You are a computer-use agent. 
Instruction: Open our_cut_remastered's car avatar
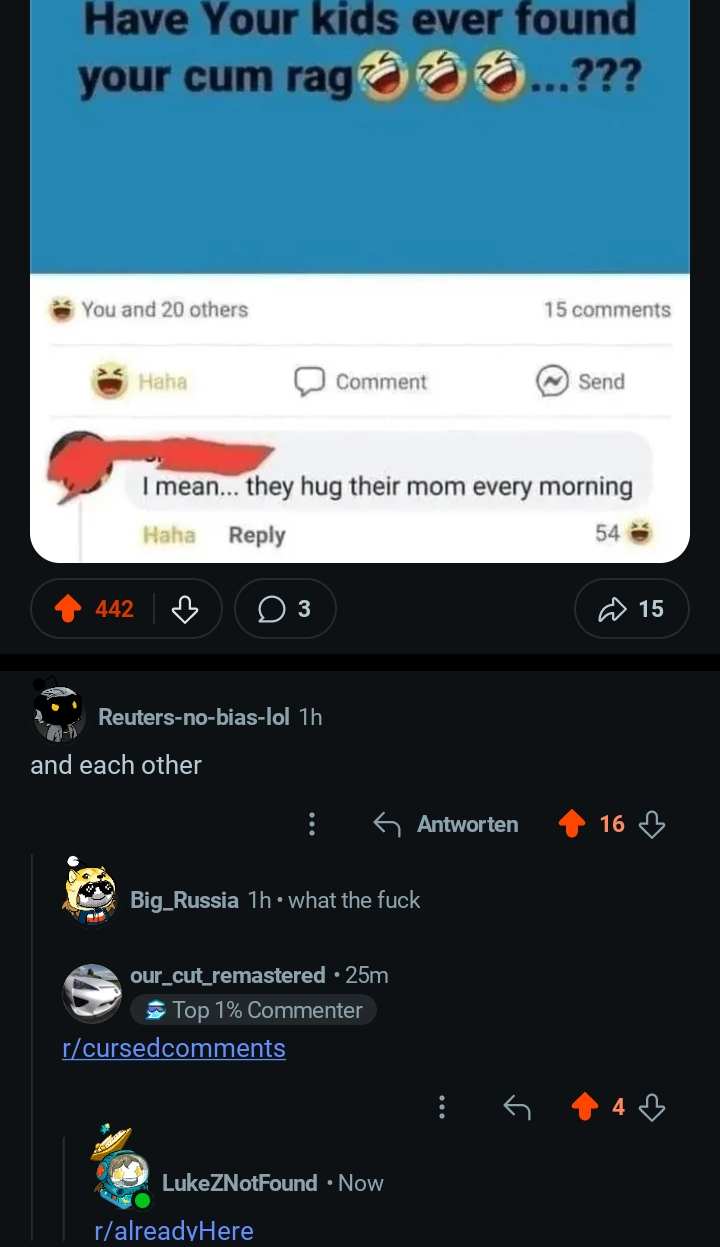[x=92, y=993]
